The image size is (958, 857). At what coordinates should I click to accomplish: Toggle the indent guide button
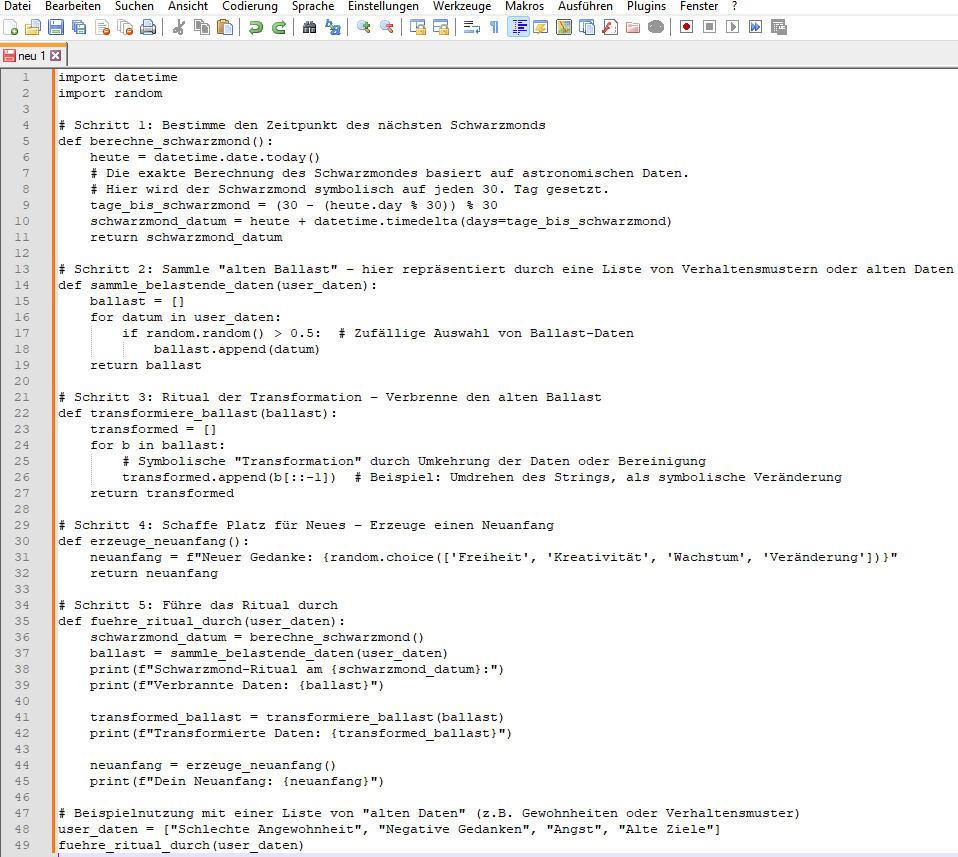tap(518, 27)
